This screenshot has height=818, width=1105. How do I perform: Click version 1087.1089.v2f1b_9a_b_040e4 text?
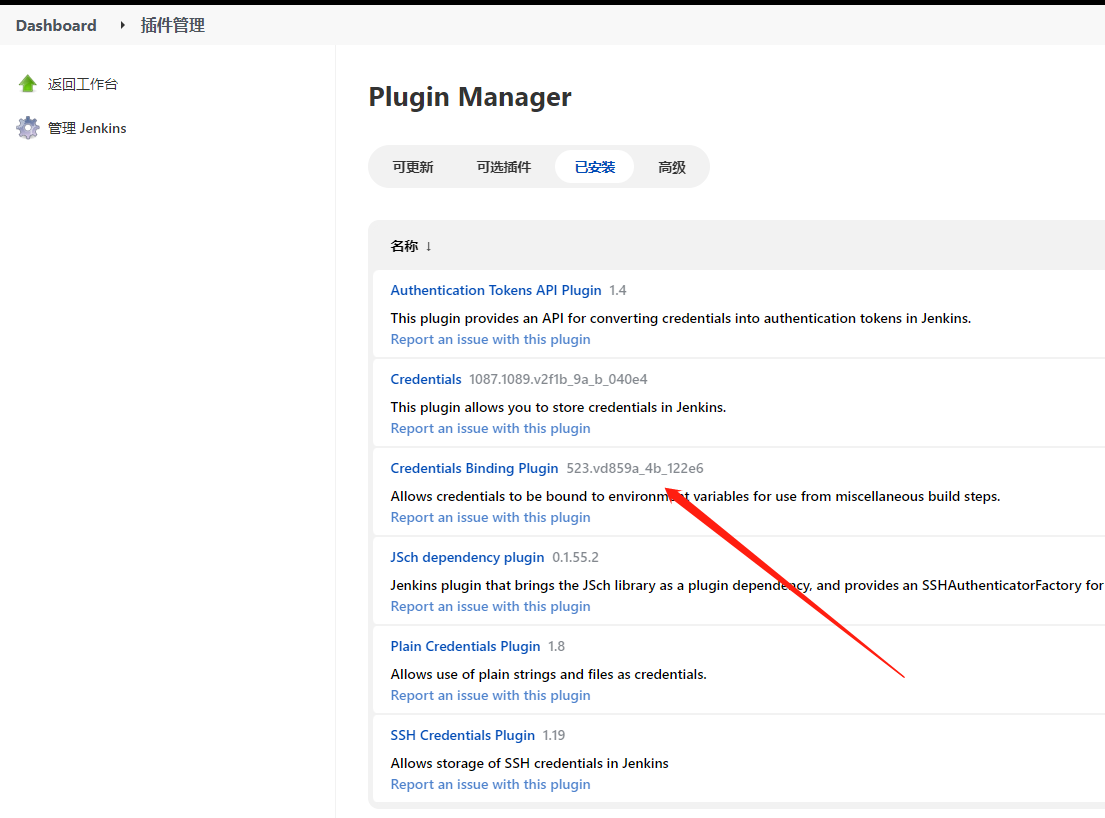(x=558, y=379)
